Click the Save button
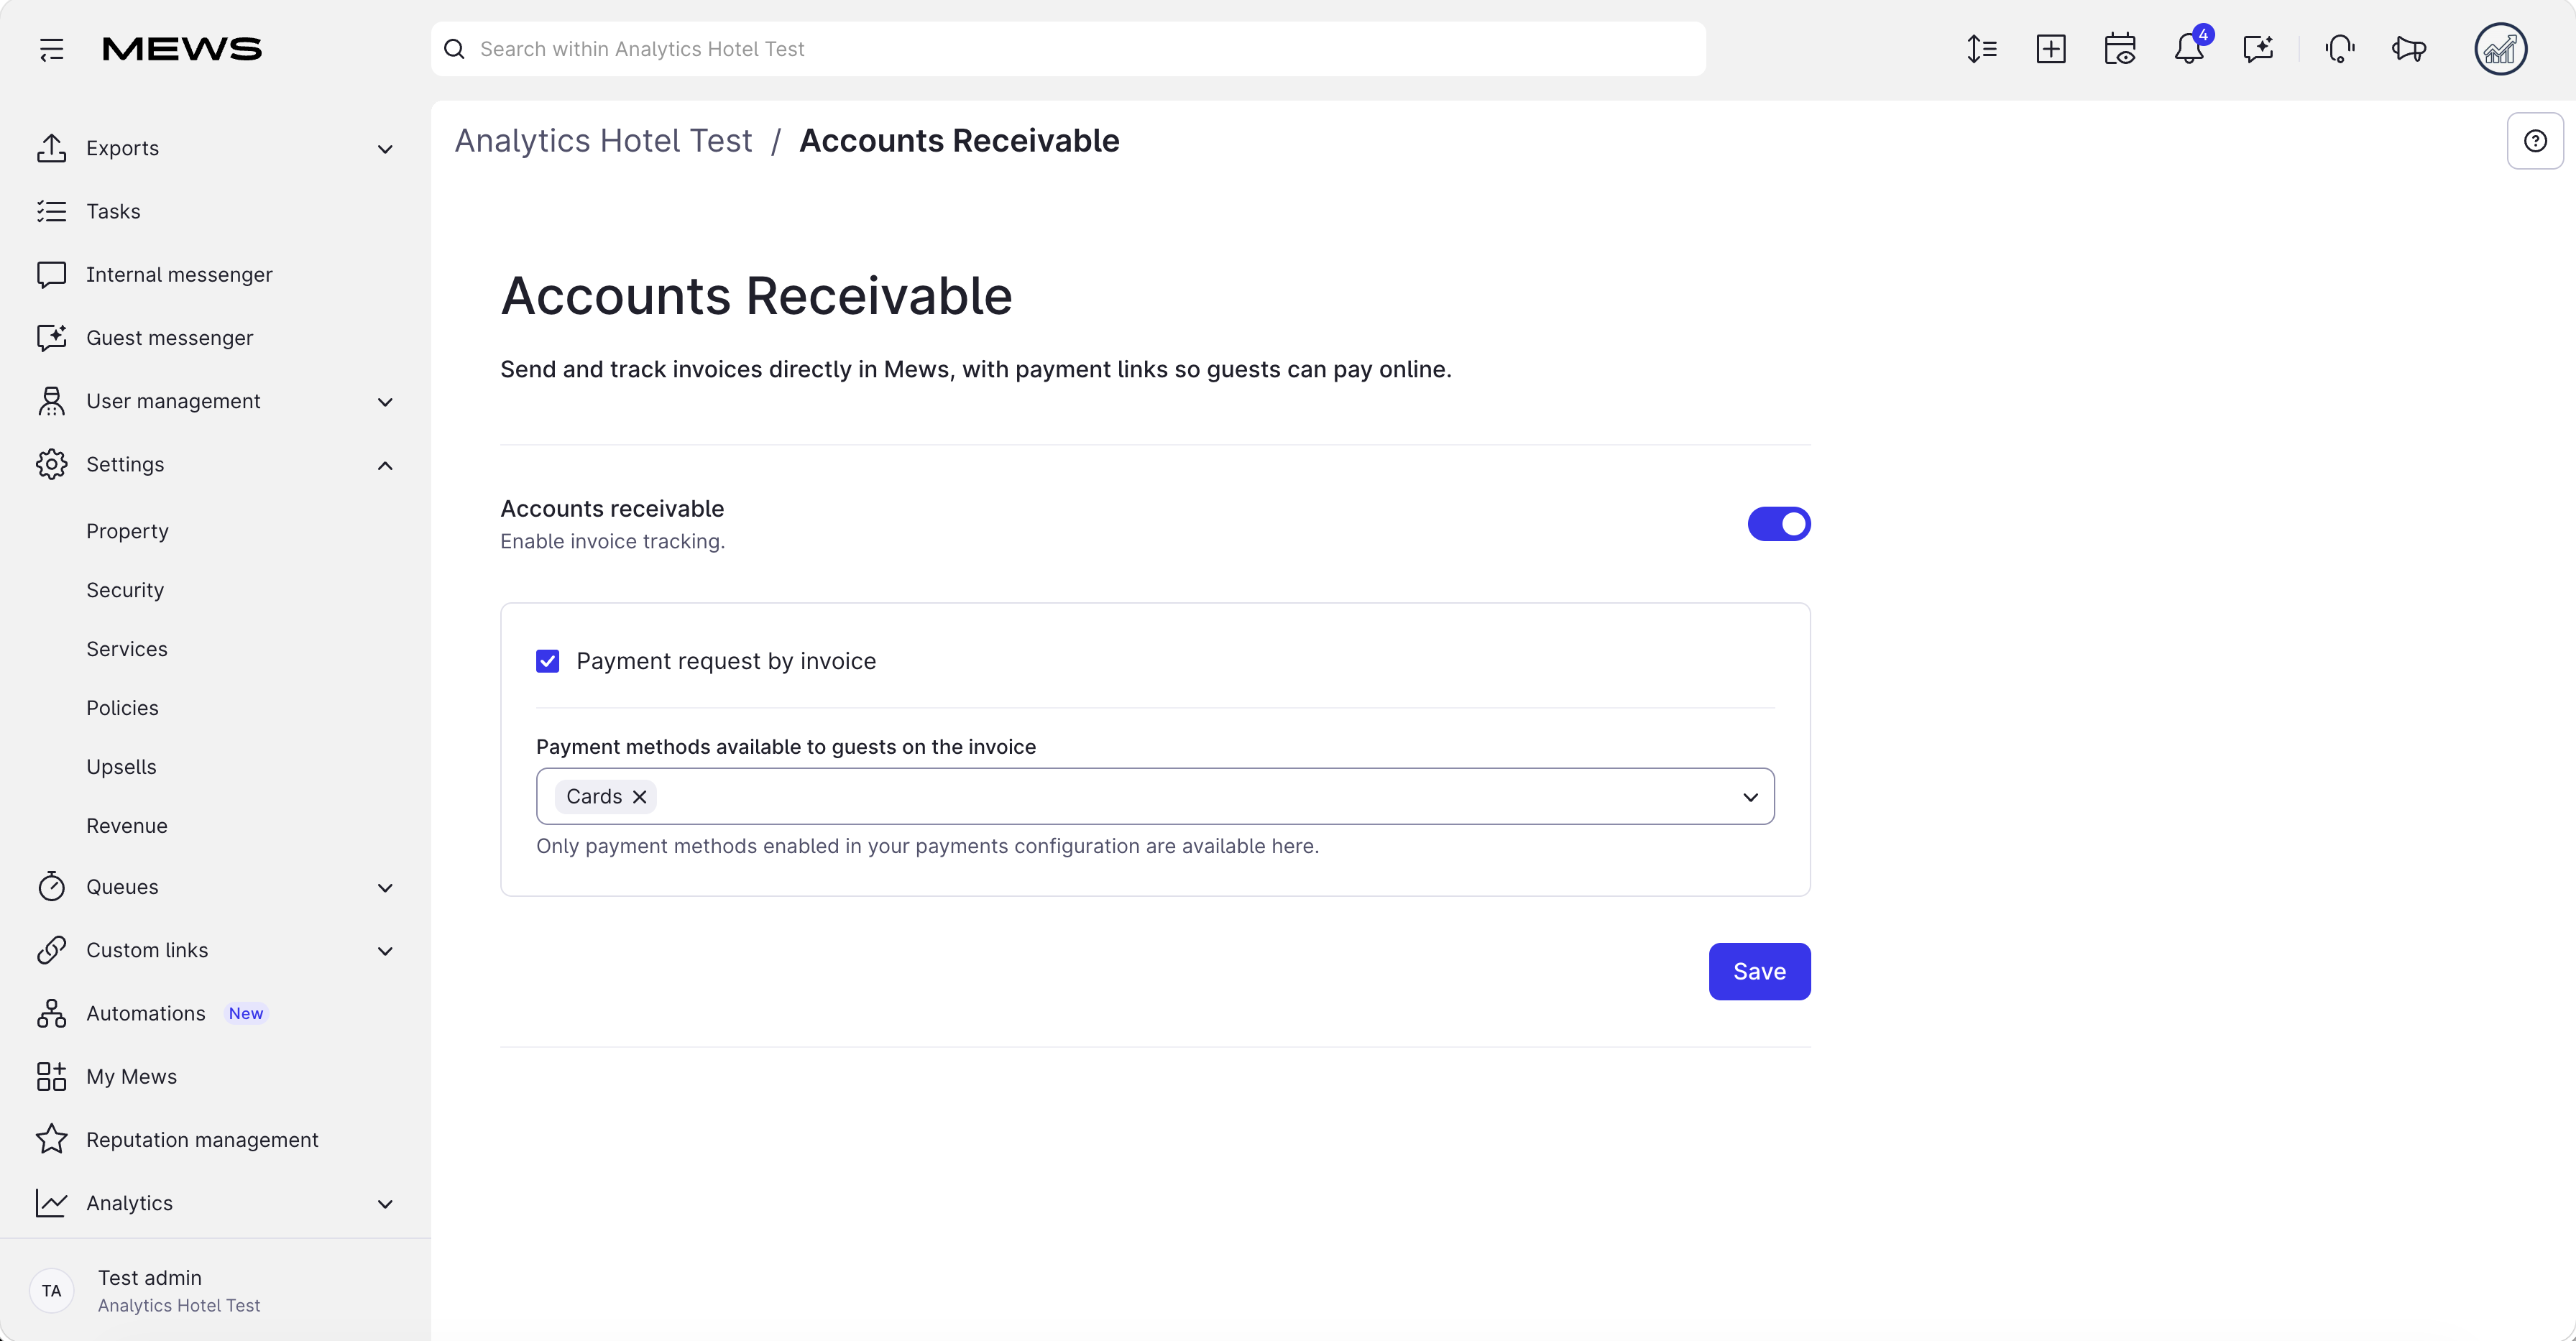The image size is (2576, 1341). 1759,971
